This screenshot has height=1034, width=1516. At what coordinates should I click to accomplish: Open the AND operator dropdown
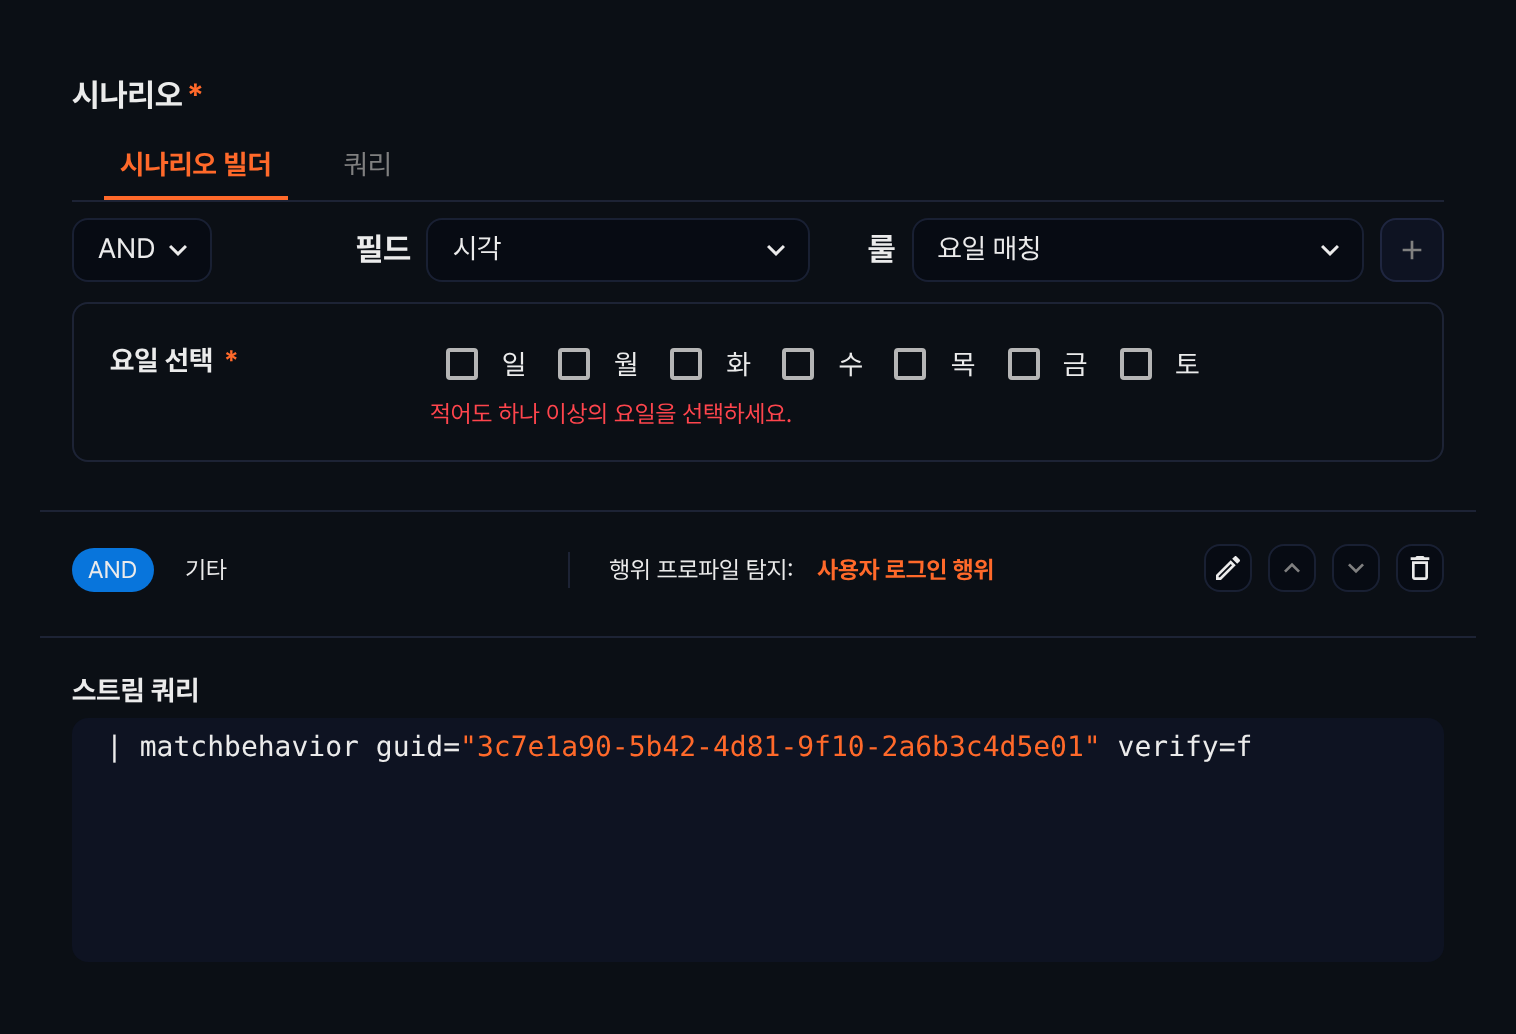(142, 250)
